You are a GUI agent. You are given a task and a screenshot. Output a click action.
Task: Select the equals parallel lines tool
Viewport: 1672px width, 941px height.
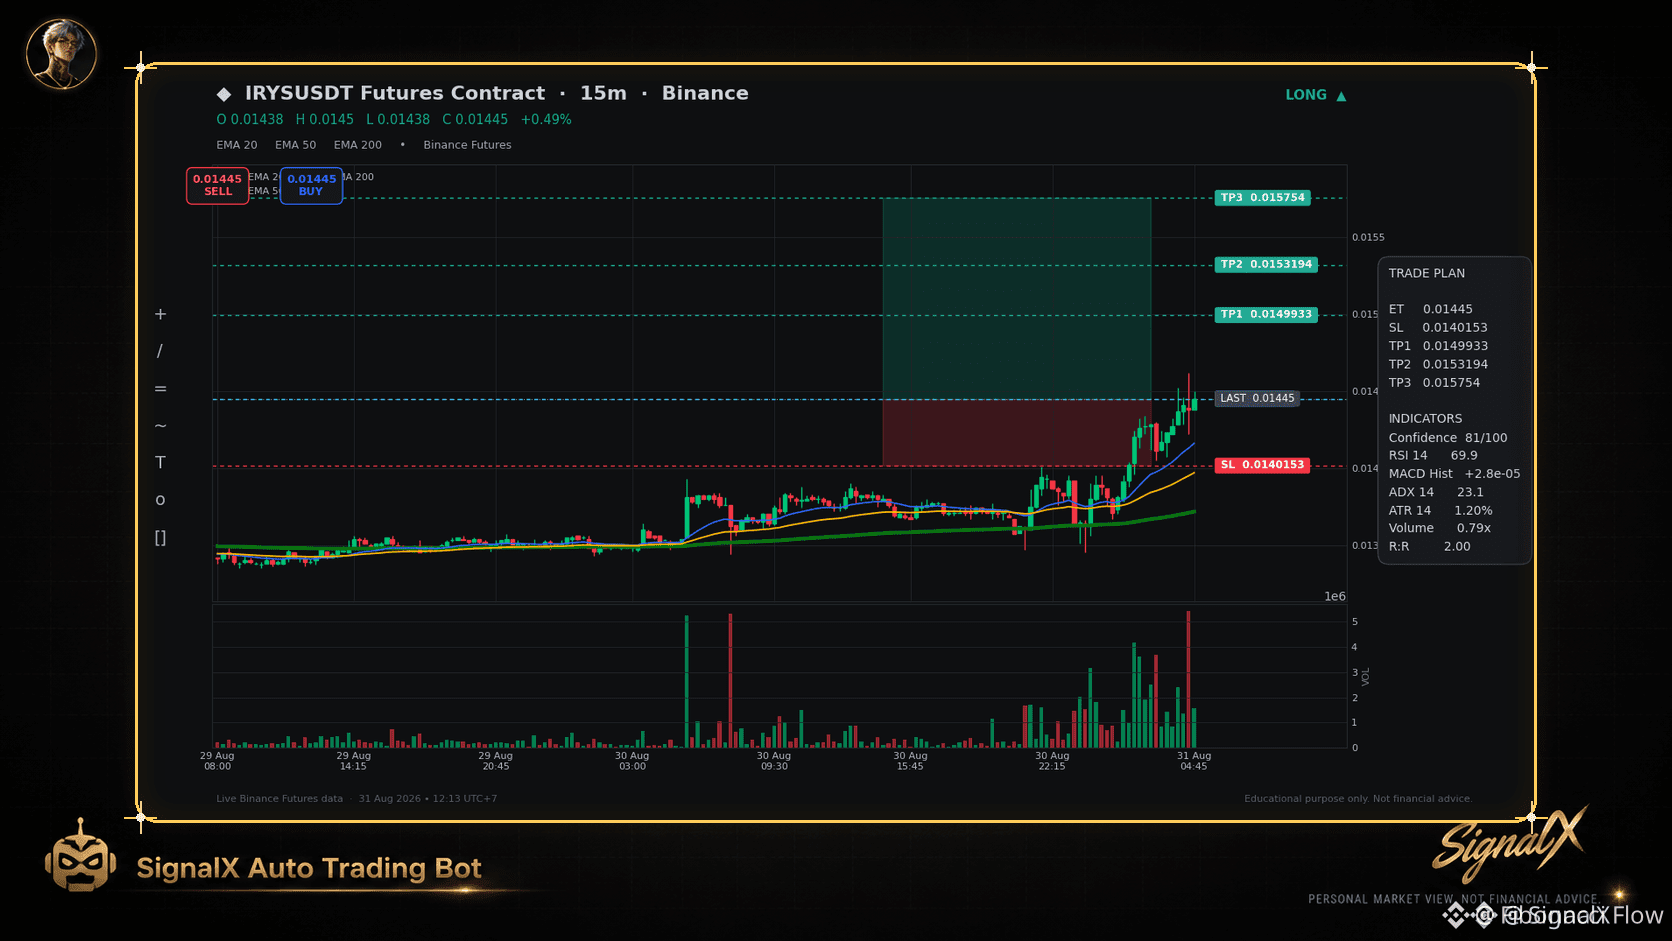[160, 388]
